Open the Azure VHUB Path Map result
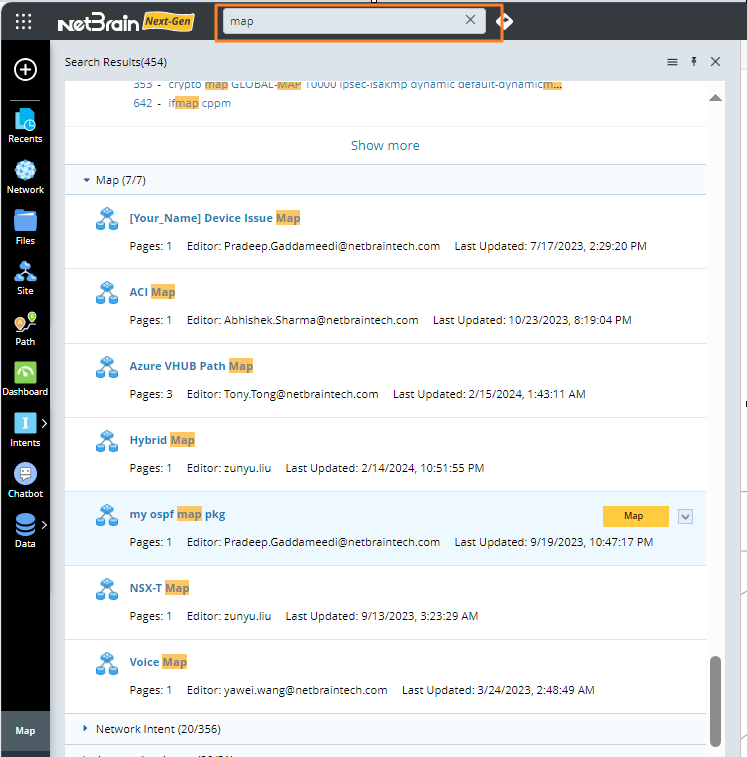 pyautogui.click(x=191, y=366)
